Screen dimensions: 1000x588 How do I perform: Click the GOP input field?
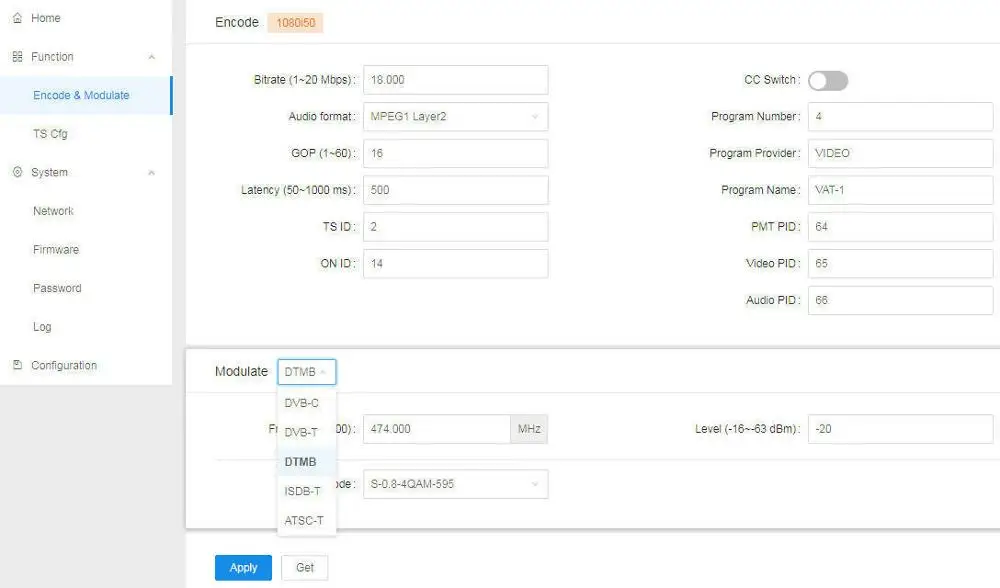[x=455, y=154]
